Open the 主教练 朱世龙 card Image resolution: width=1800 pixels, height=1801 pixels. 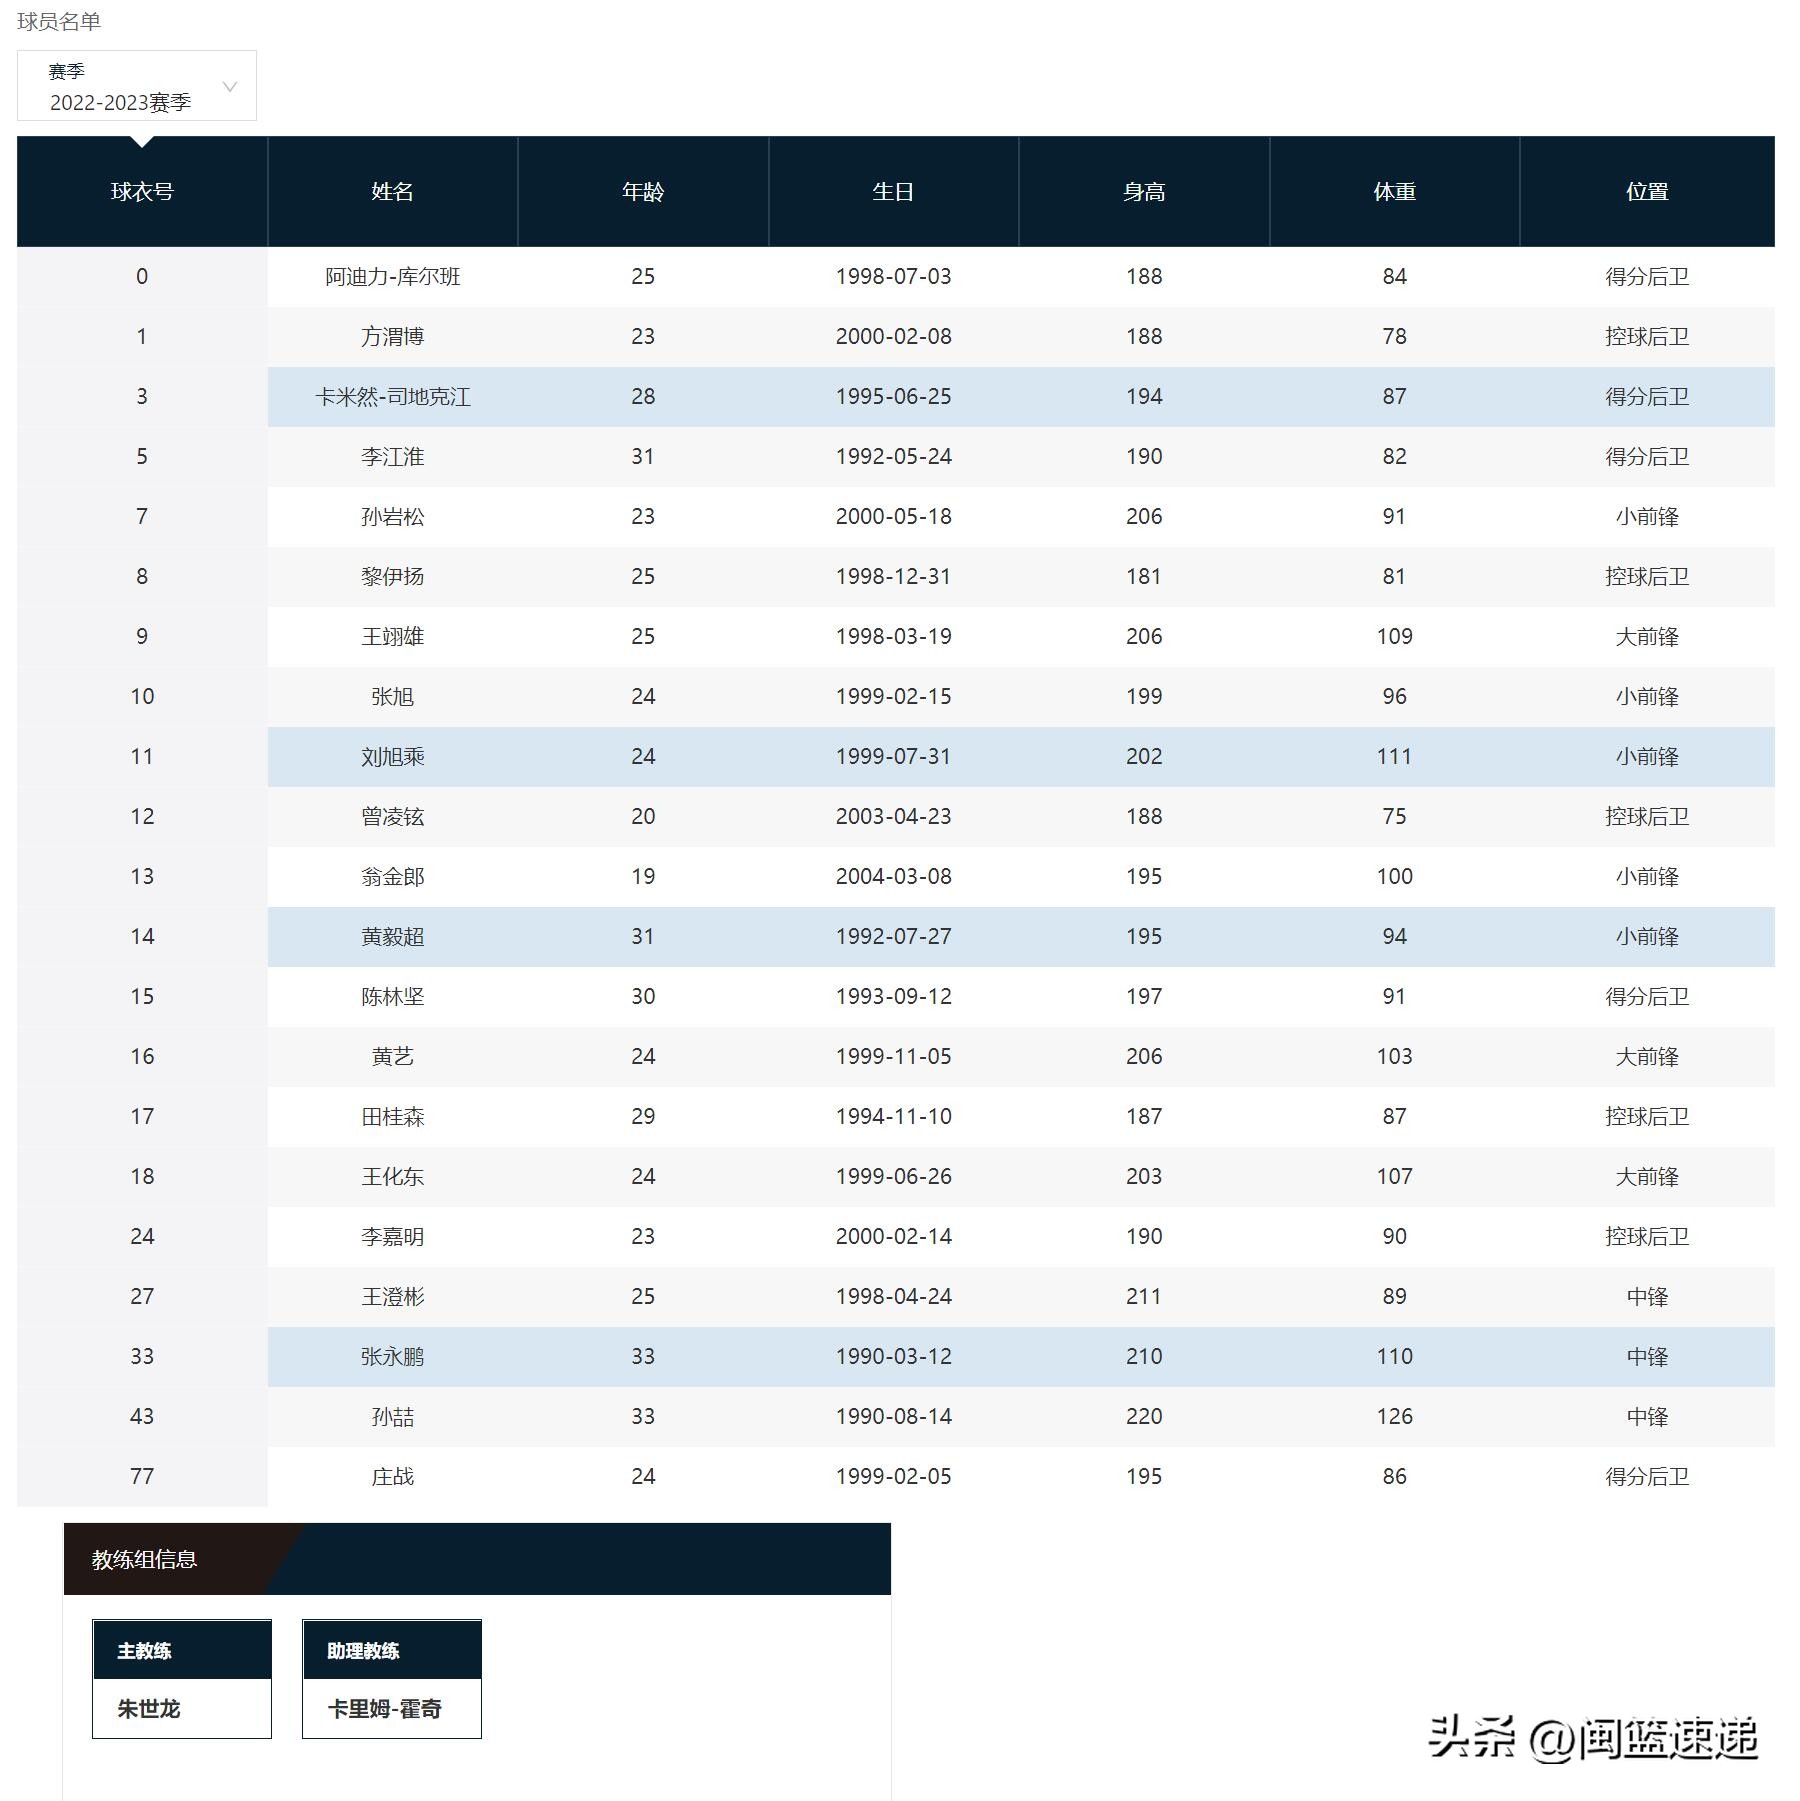click(182, 1679)
